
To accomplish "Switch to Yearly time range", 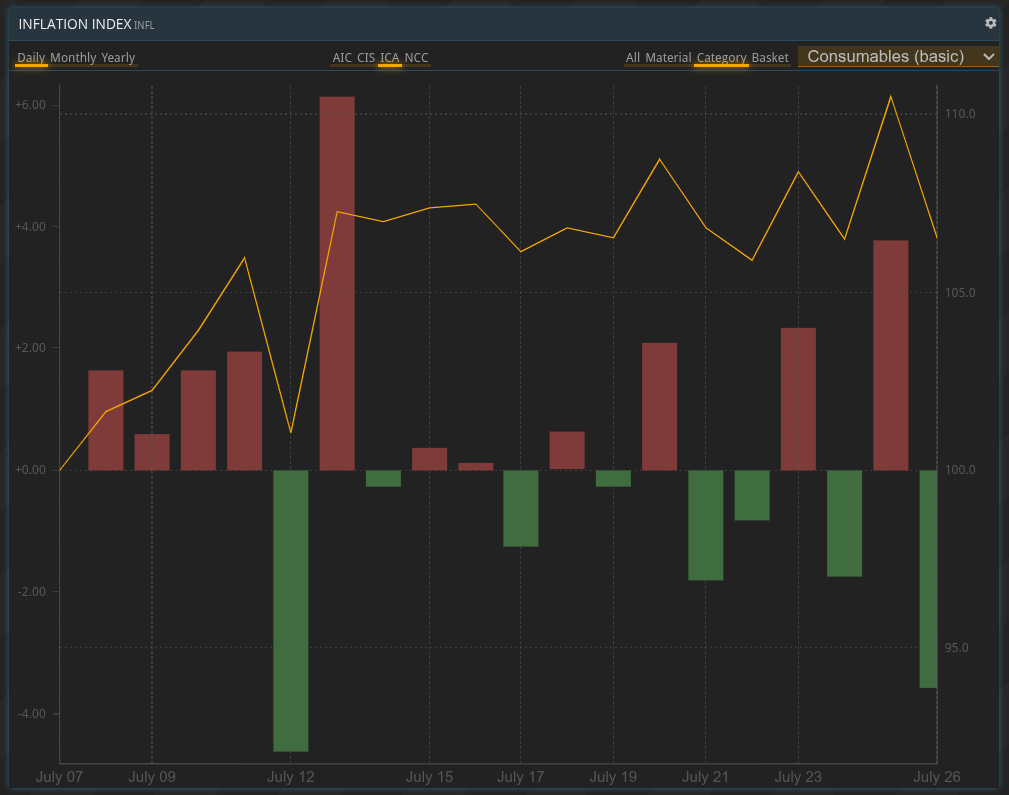I will pyautogui.click(x=118, y=57).
